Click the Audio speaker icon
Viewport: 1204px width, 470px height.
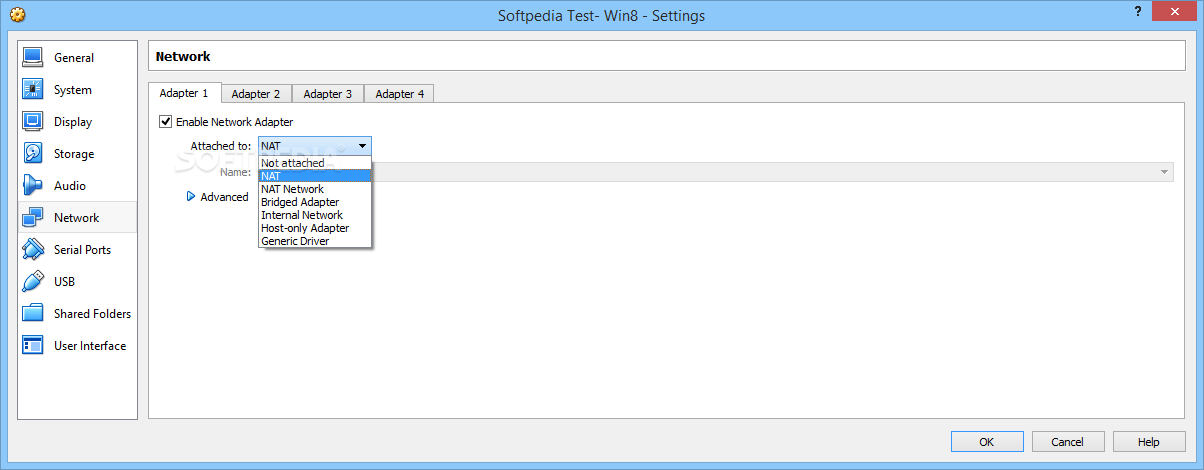pyautogui.click(x=33, y=185)
